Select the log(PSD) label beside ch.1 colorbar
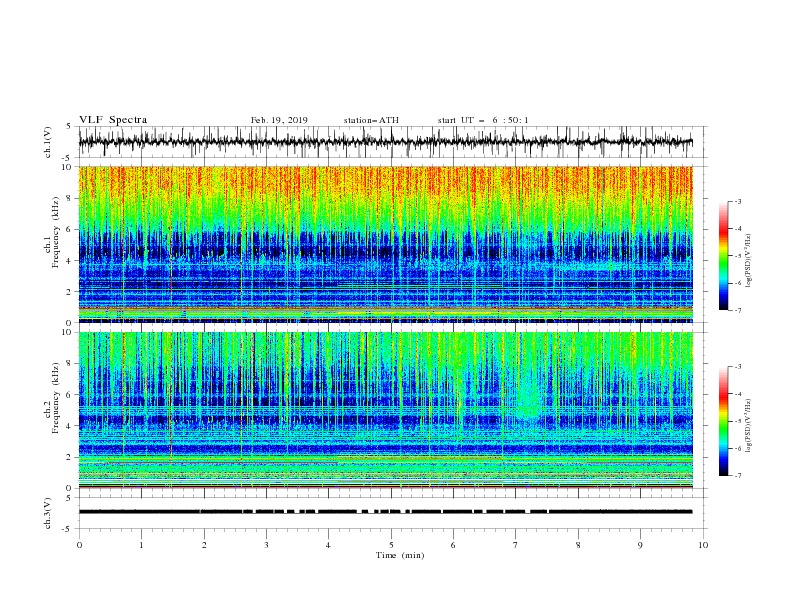 click(x=749, y=261)
